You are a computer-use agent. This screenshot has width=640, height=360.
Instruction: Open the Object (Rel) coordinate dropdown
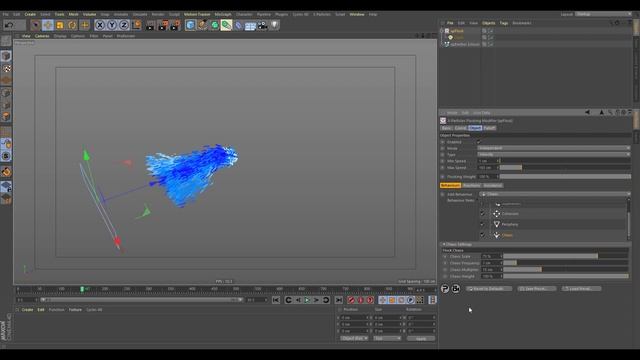(x=354, y=338)
